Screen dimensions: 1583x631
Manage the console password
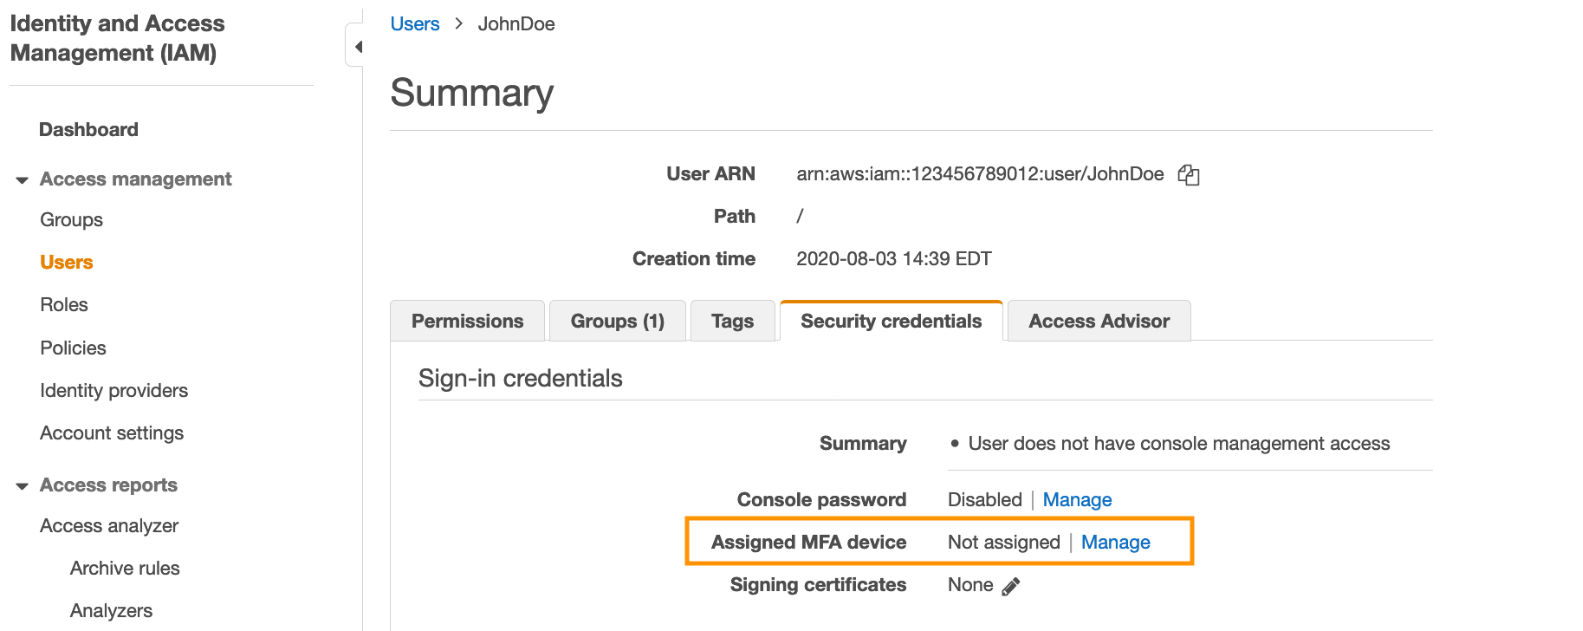(1077, 499)
